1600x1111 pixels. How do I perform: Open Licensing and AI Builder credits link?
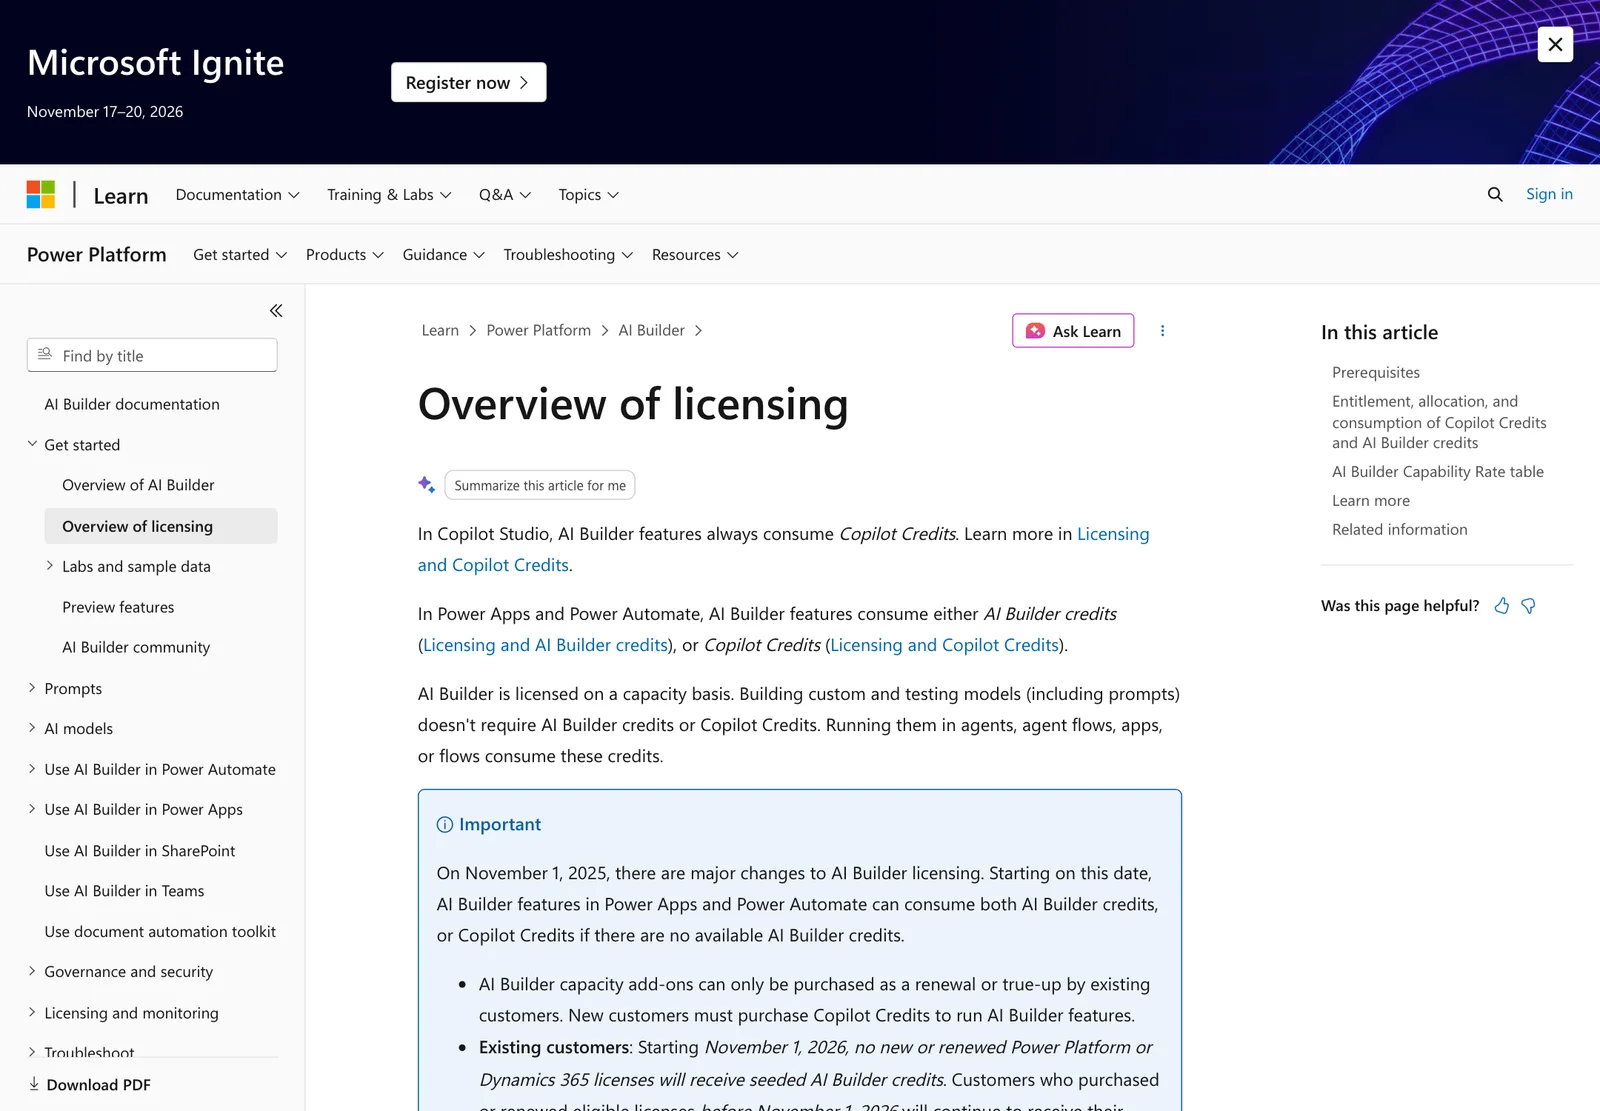pyautogui.click(x=545, y=645)
